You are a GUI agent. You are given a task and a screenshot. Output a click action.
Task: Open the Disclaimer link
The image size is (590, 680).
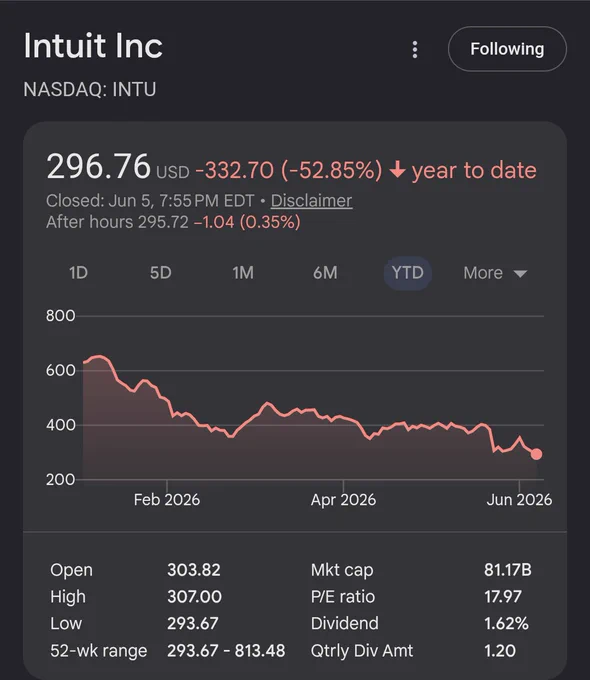311,201
